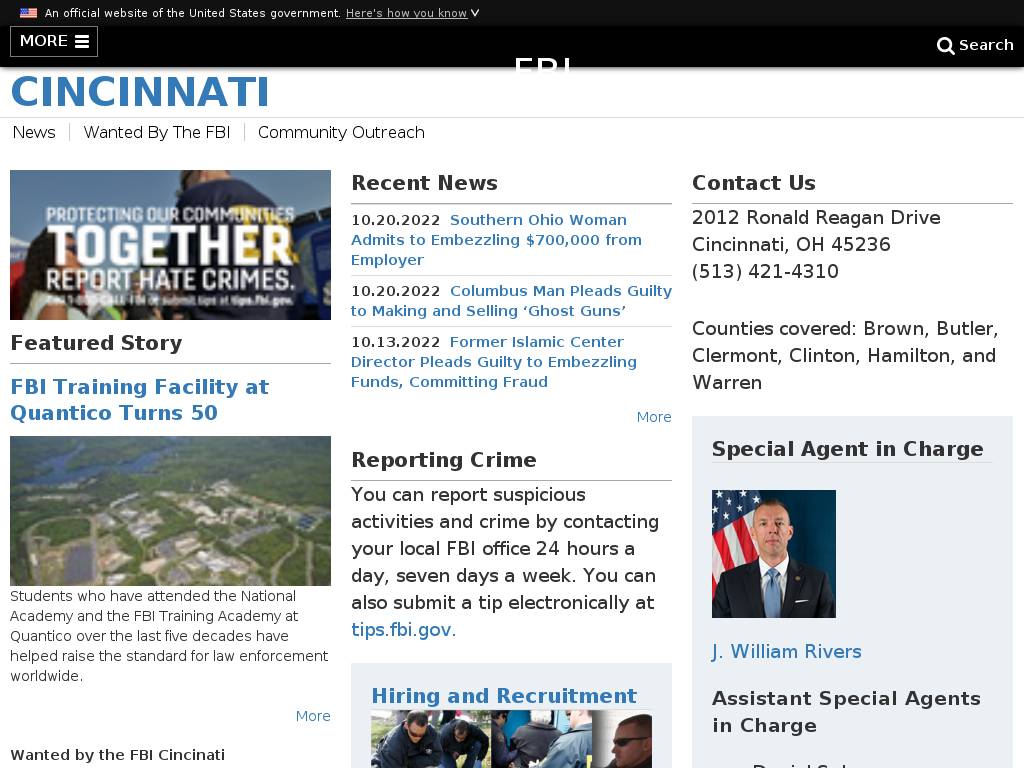Click the Hiring and Recruitment photo
Screen dimensions: 1024x768
tap(511, 739)
